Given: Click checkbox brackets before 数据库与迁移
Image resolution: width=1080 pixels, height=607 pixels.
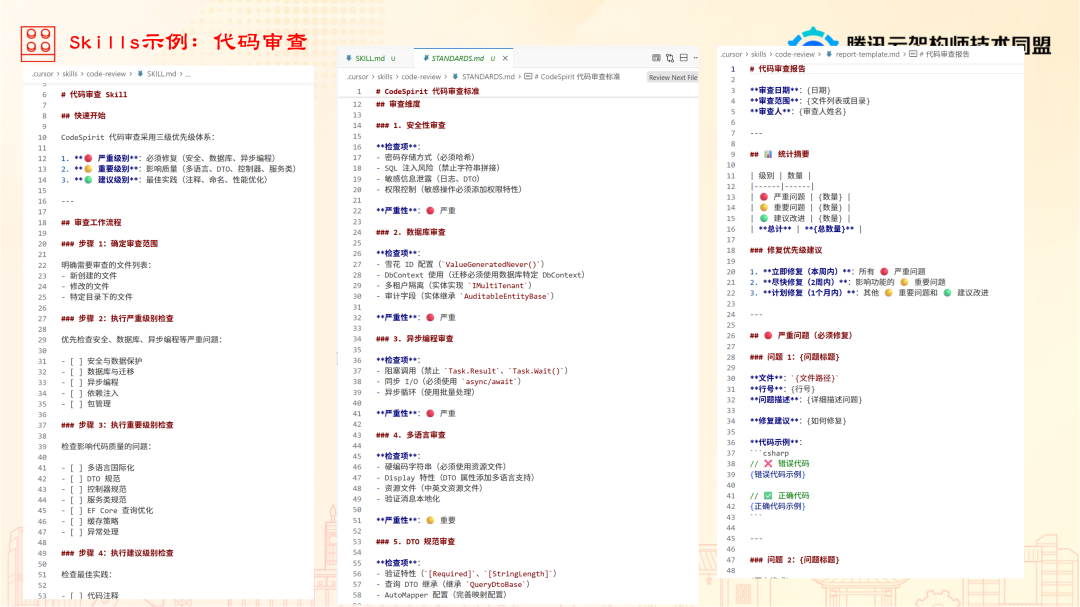Looking at the screenshot, I should 76,371.
